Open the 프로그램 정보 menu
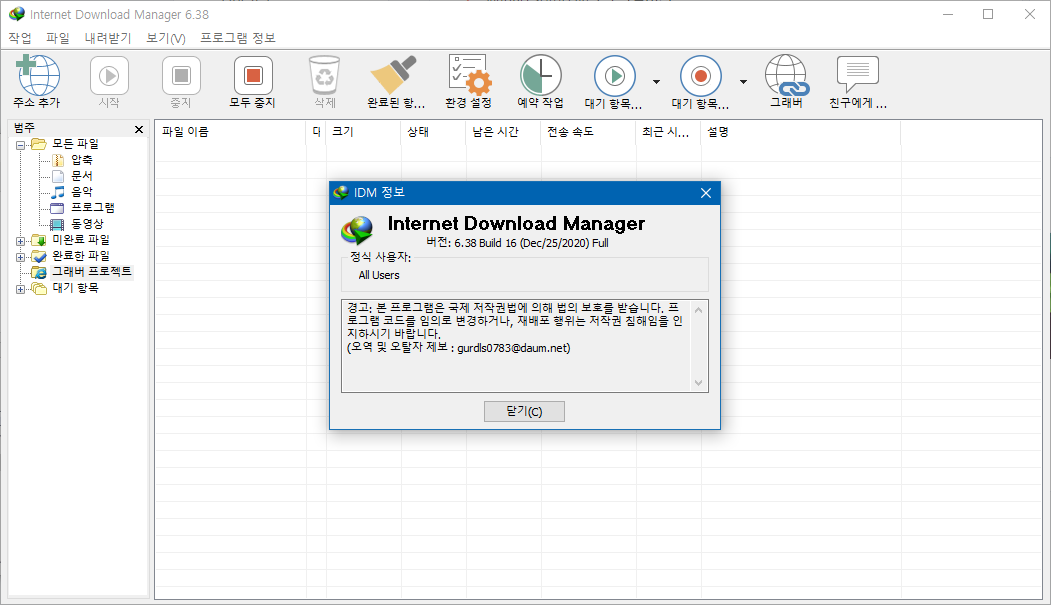Viewport: 1051px width, 605px height. [x=238, y=38]
